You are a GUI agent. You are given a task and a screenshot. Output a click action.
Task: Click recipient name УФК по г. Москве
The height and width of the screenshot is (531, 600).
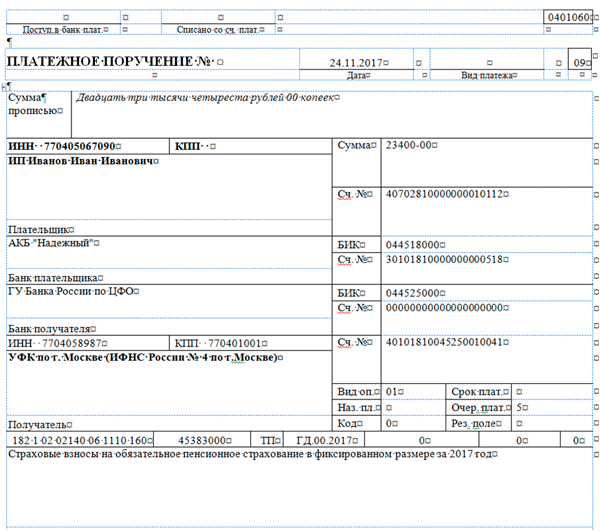click(140, 357)
